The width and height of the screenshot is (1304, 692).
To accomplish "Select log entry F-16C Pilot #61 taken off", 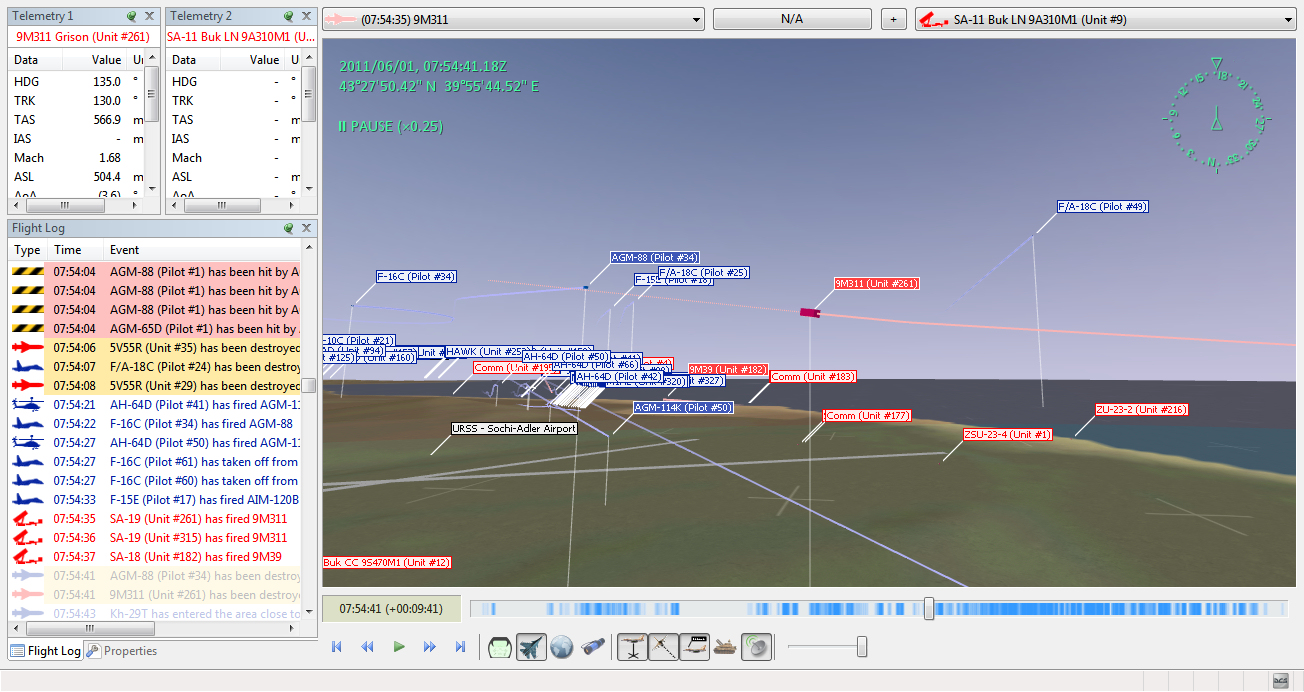I will click(x=155, y=462).
